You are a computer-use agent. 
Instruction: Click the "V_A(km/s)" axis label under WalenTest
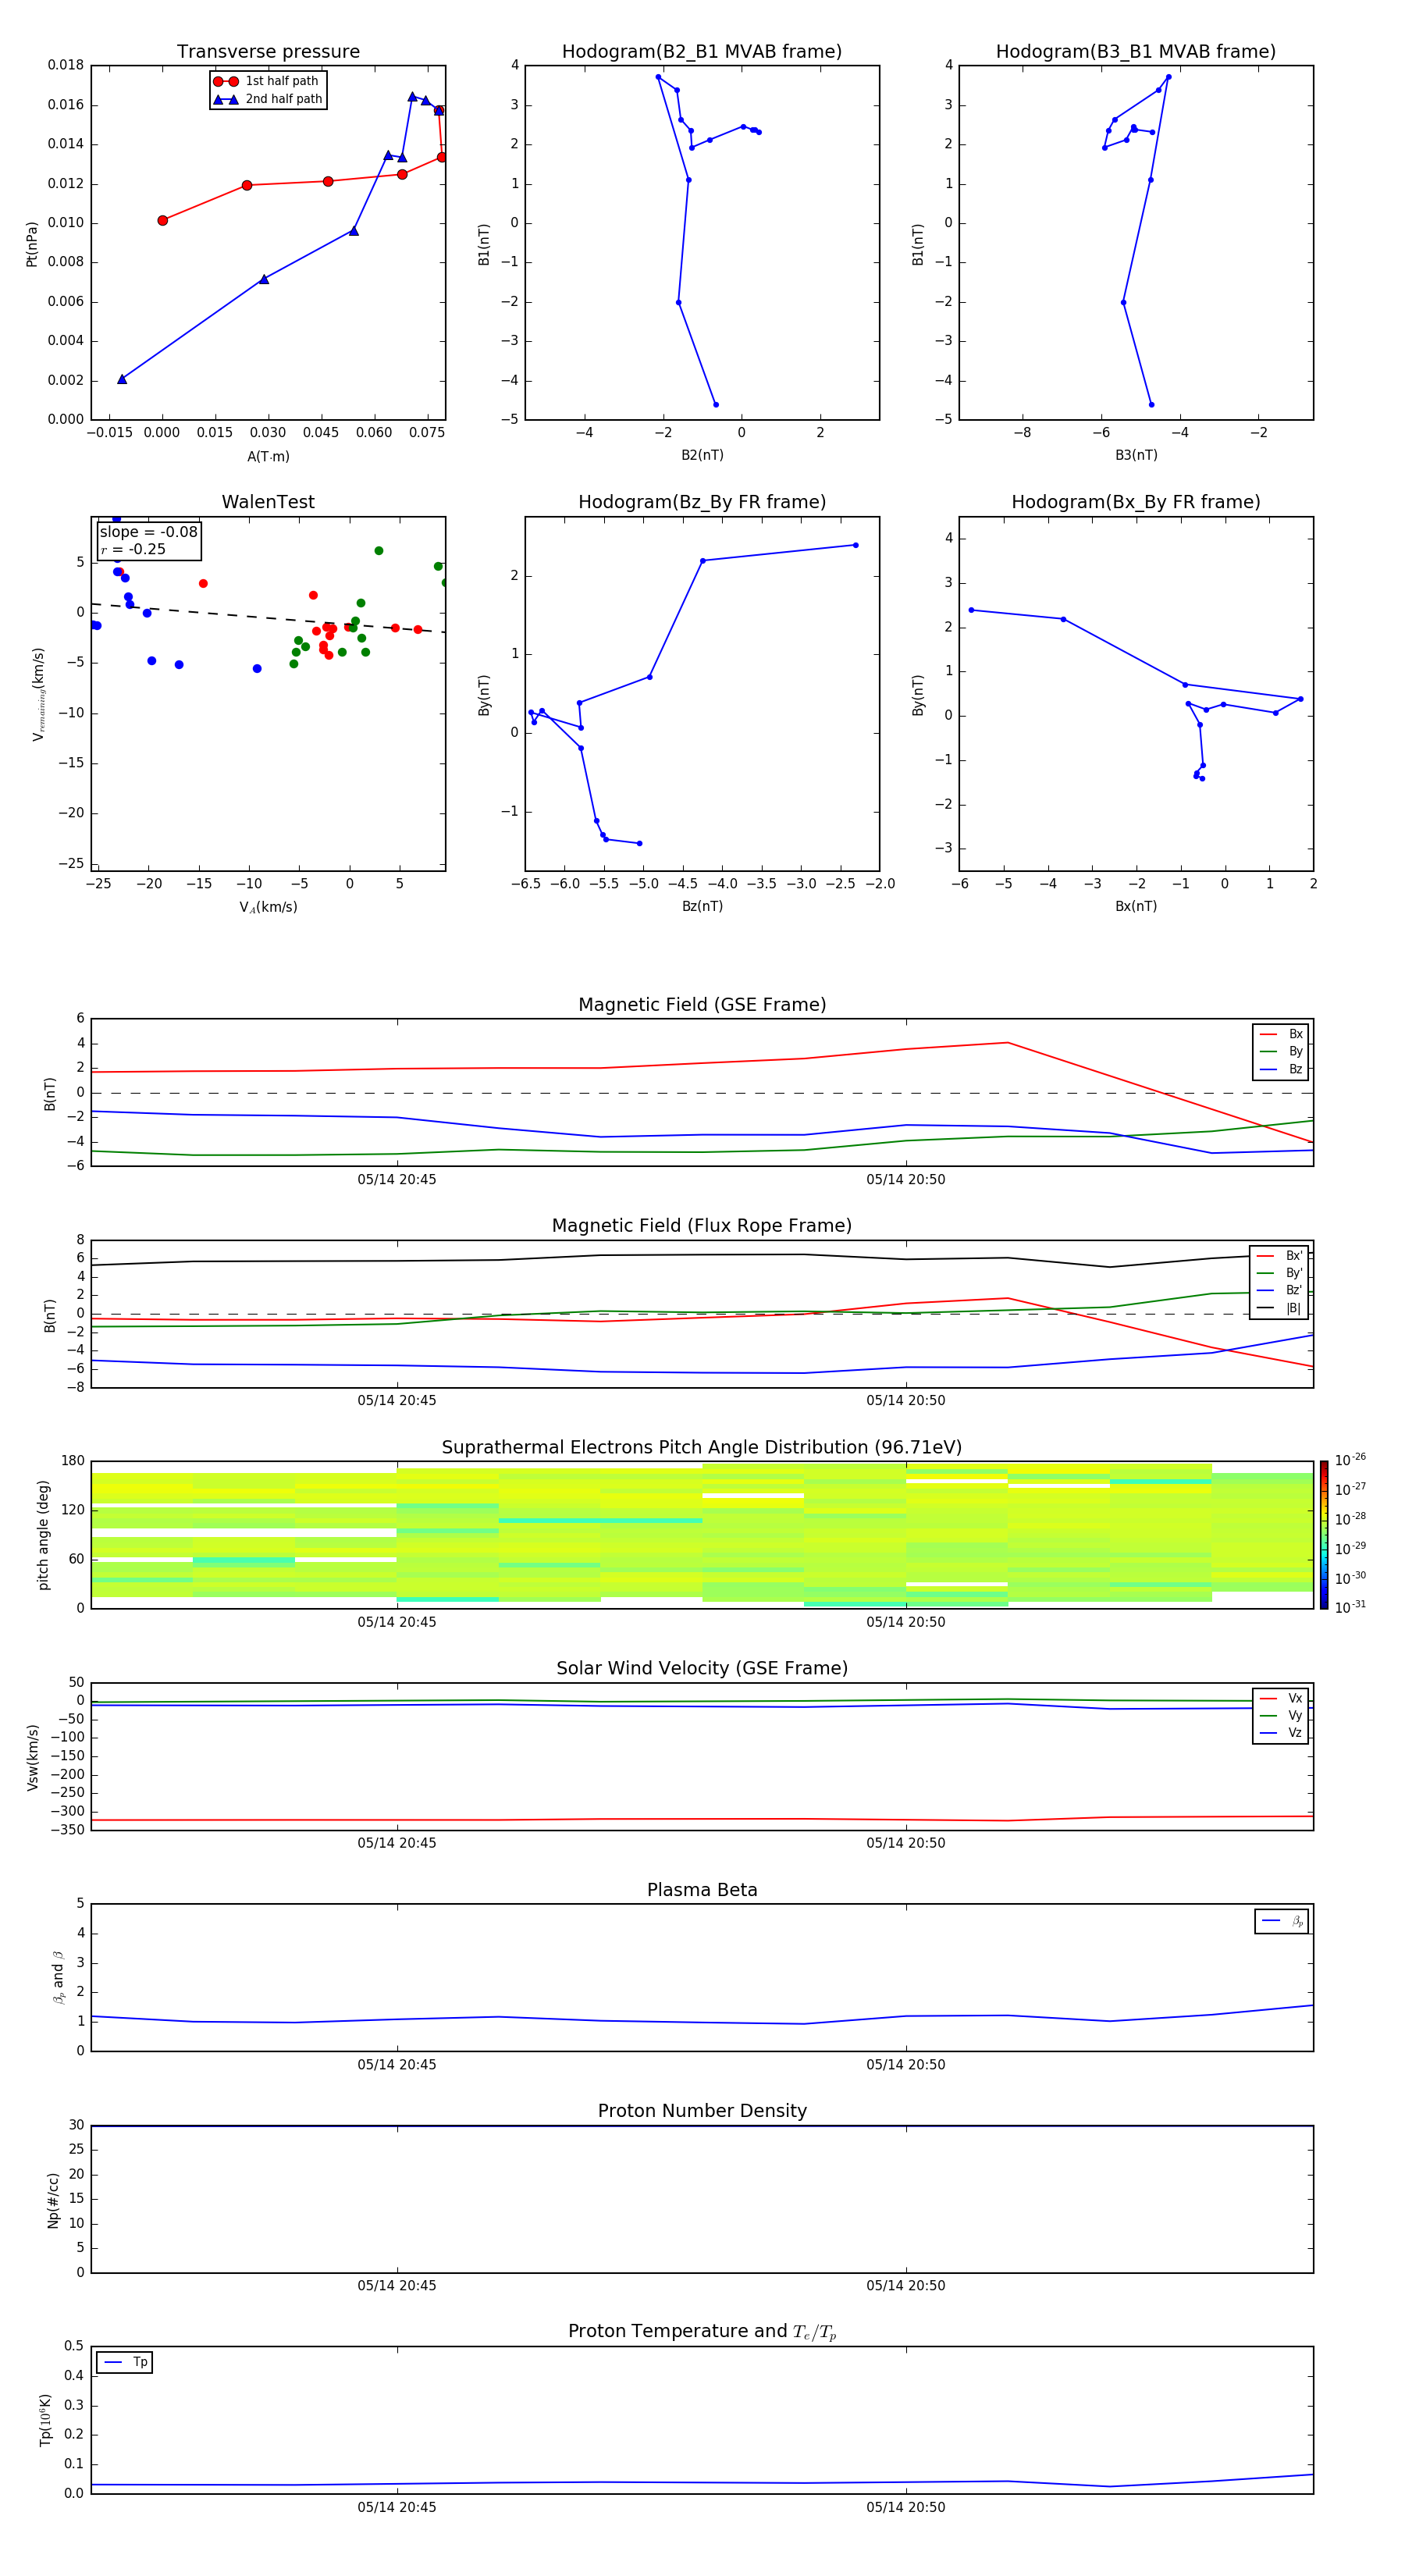[x=268, y=907]
